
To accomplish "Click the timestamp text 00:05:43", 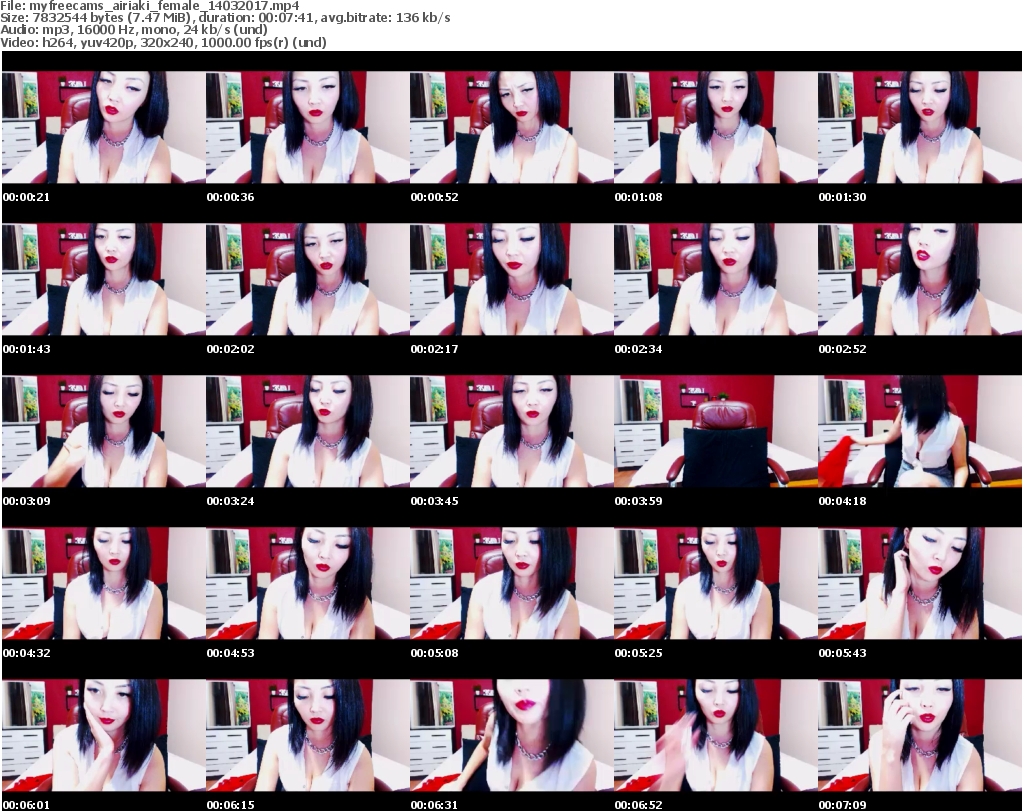I will (x=842, y=653).
